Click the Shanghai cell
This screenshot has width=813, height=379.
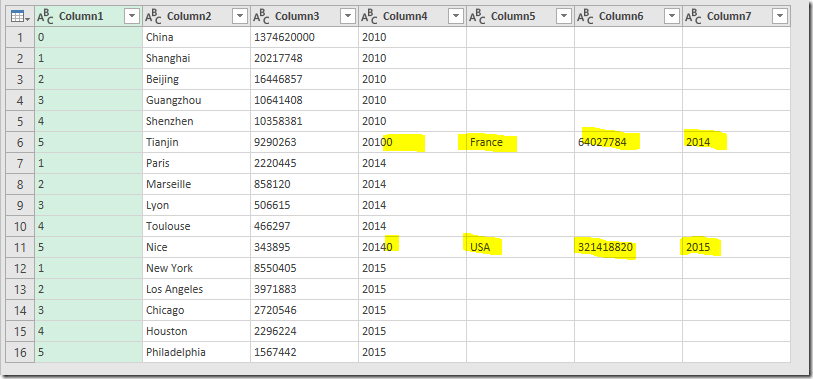(197, 58)
